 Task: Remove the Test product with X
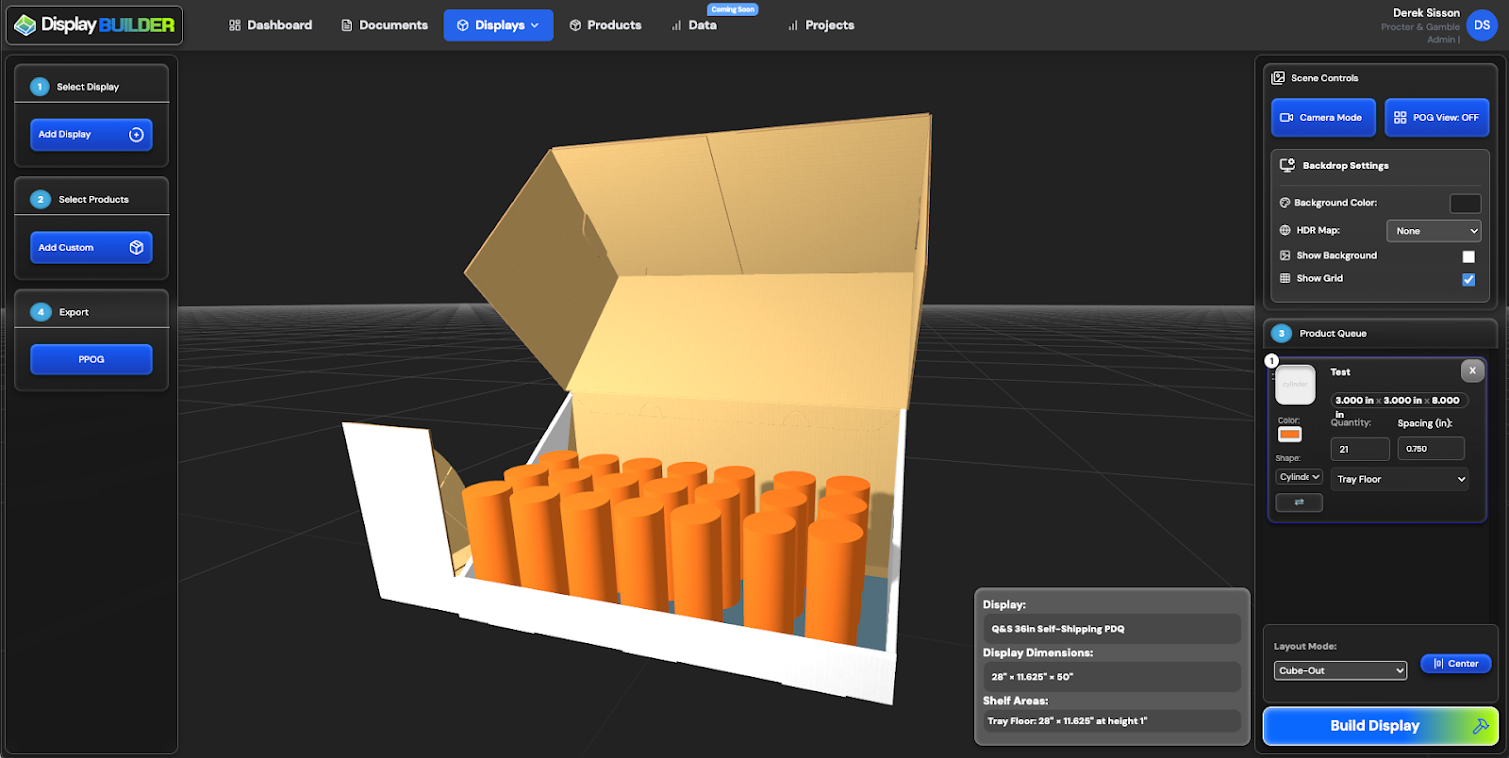pos(1472,370)
